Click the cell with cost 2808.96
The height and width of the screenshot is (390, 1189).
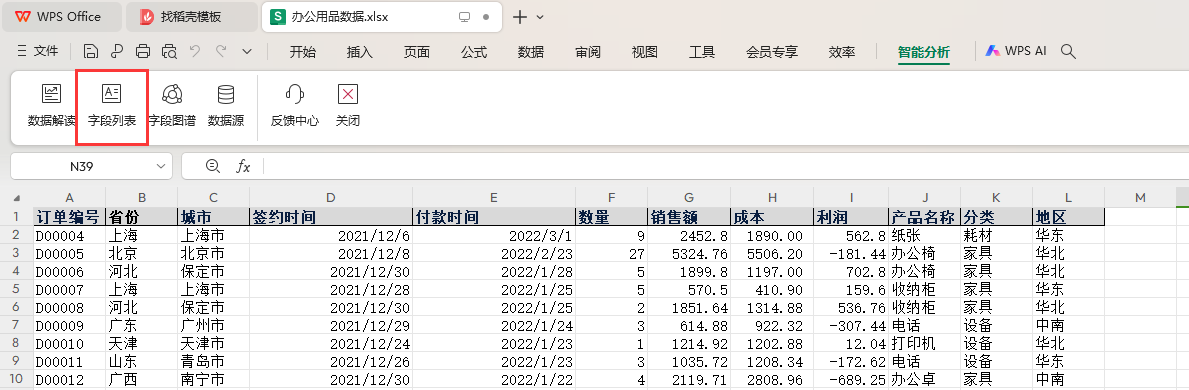771,379
